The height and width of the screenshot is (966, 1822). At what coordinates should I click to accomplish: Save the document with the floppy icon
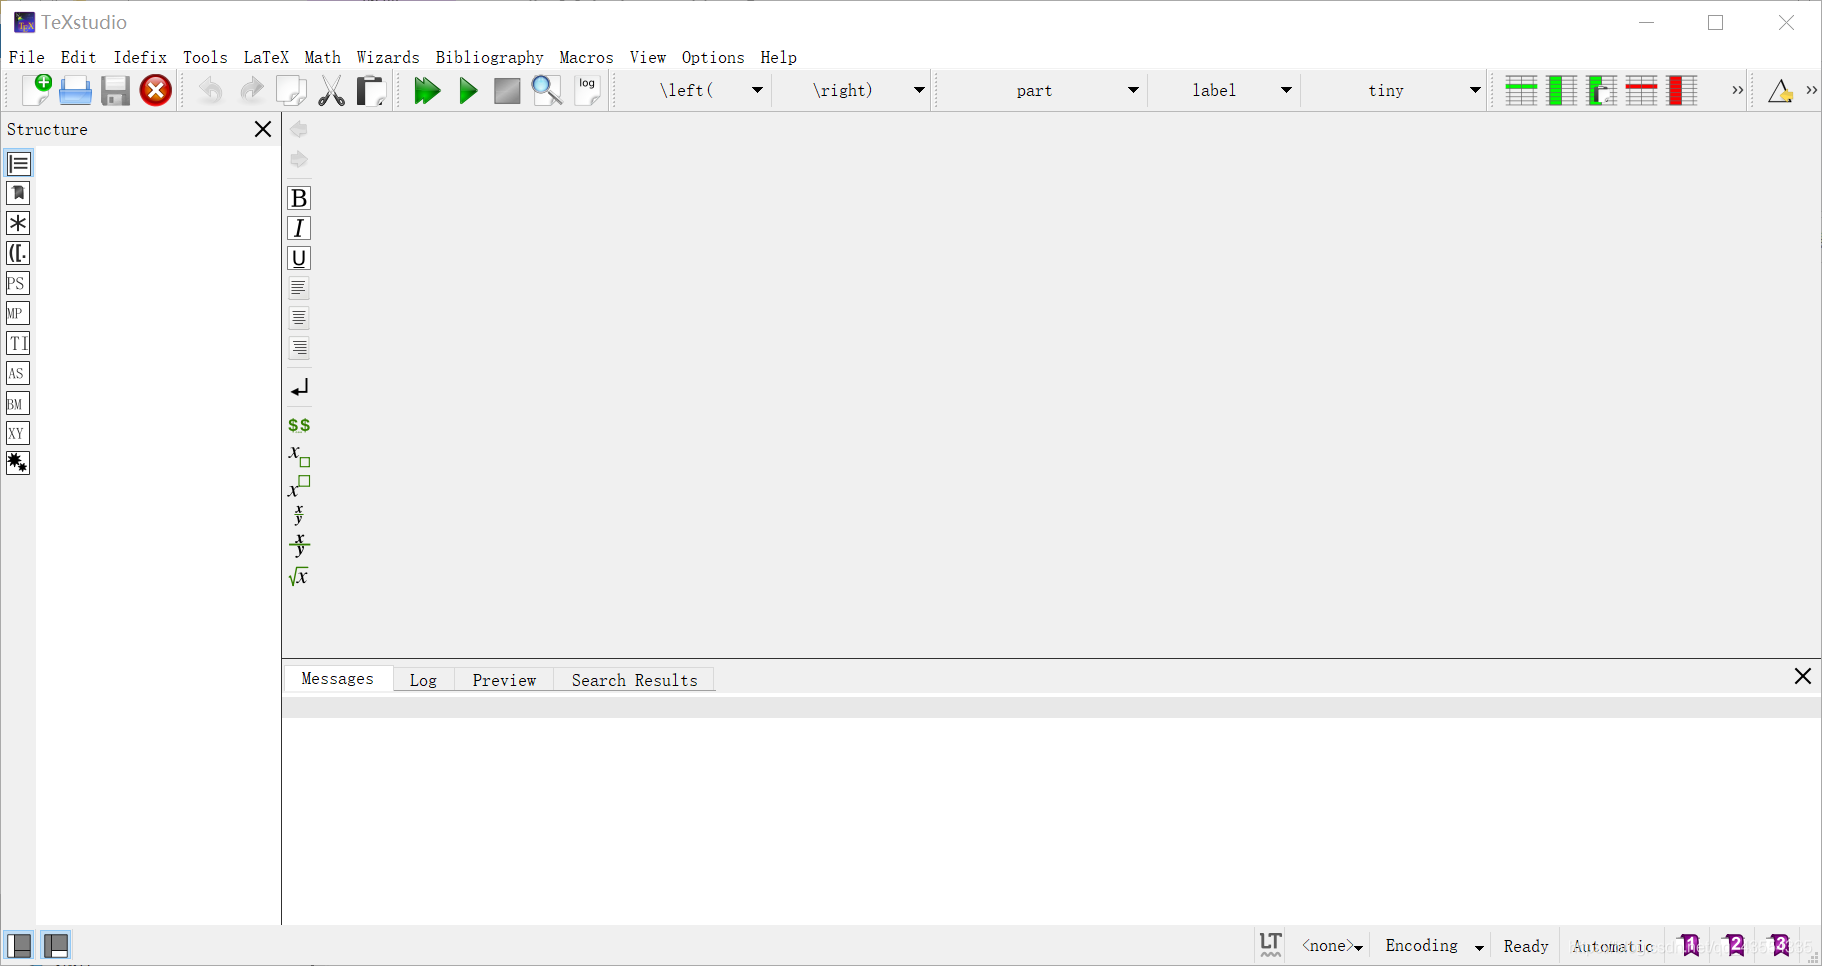[x=115, y=90]
